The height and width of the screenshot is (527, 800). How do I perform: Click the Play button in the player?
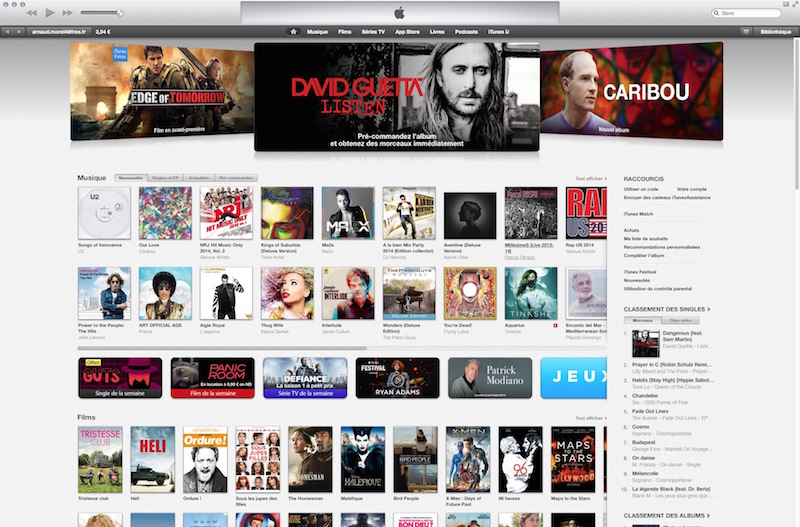[49, 13]
